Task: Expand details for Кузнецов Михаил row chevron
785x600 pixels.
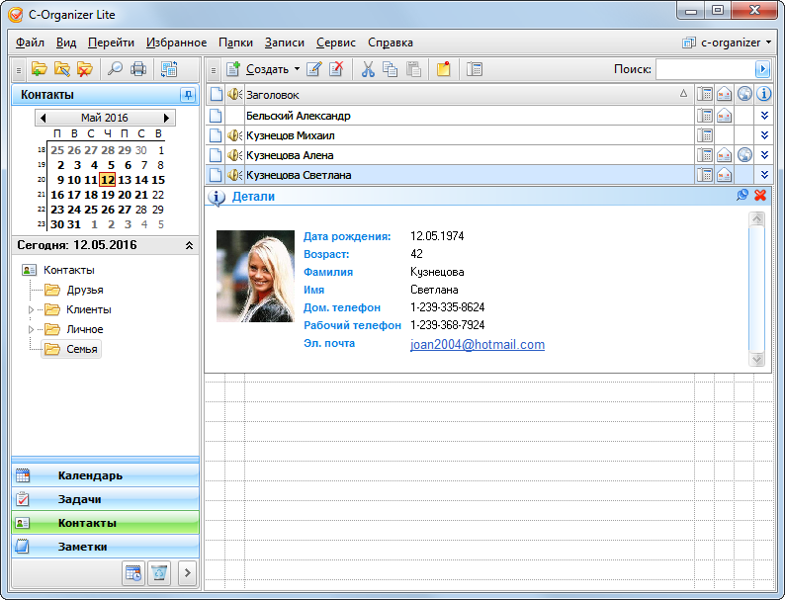Action: pos(764,136)
